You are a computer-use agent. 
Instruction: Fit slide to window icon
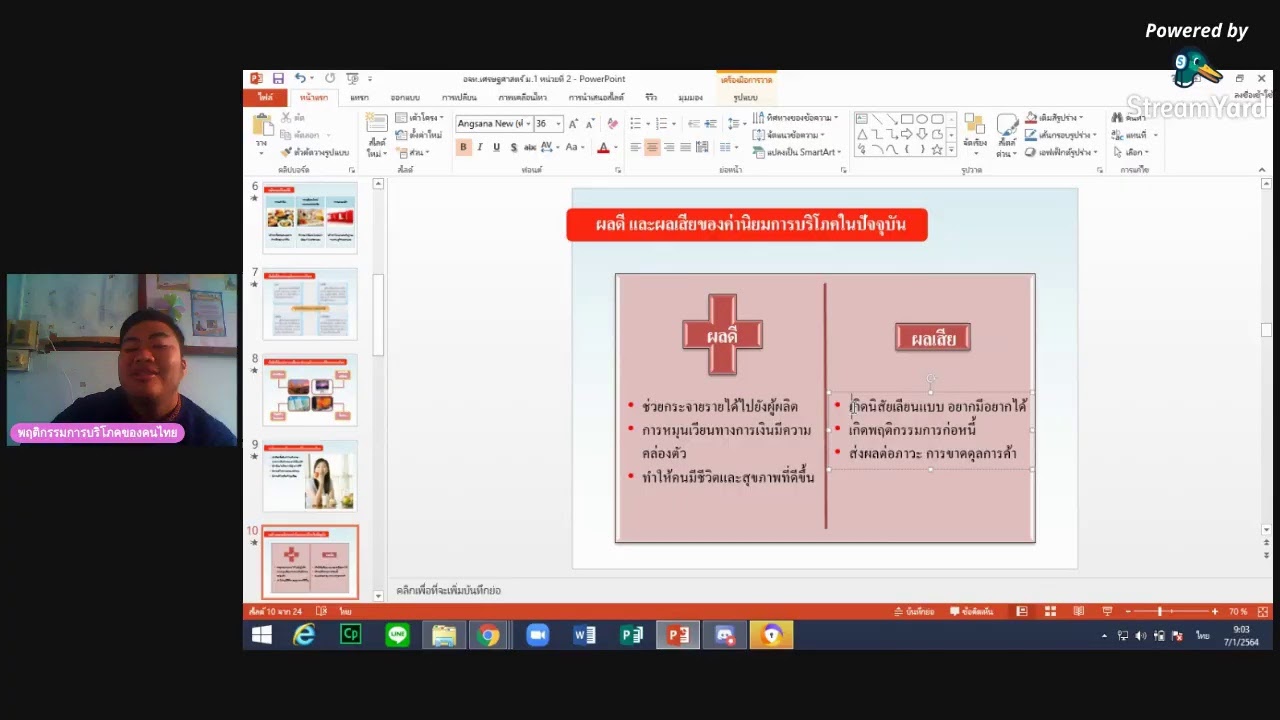click(1262, 611)
